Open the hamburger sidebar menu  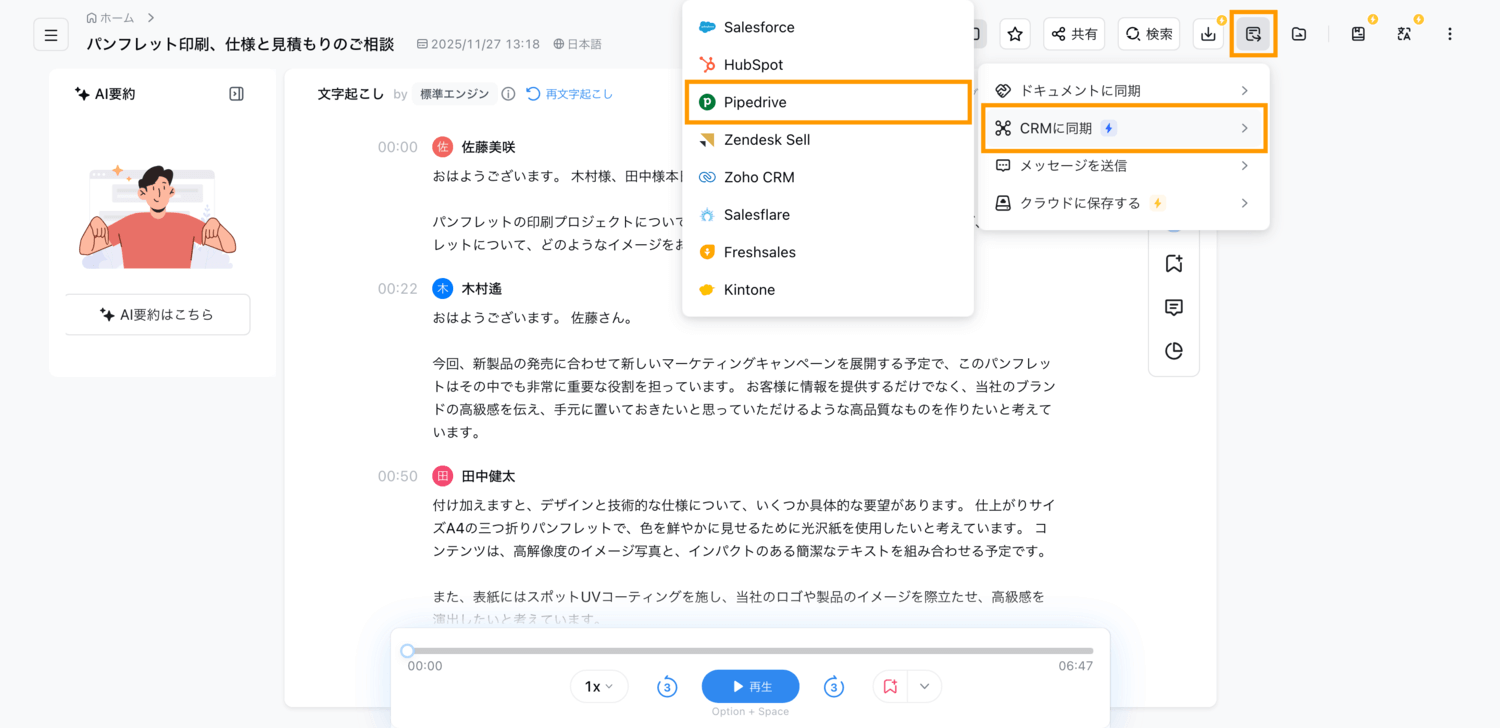coord(51,34)
